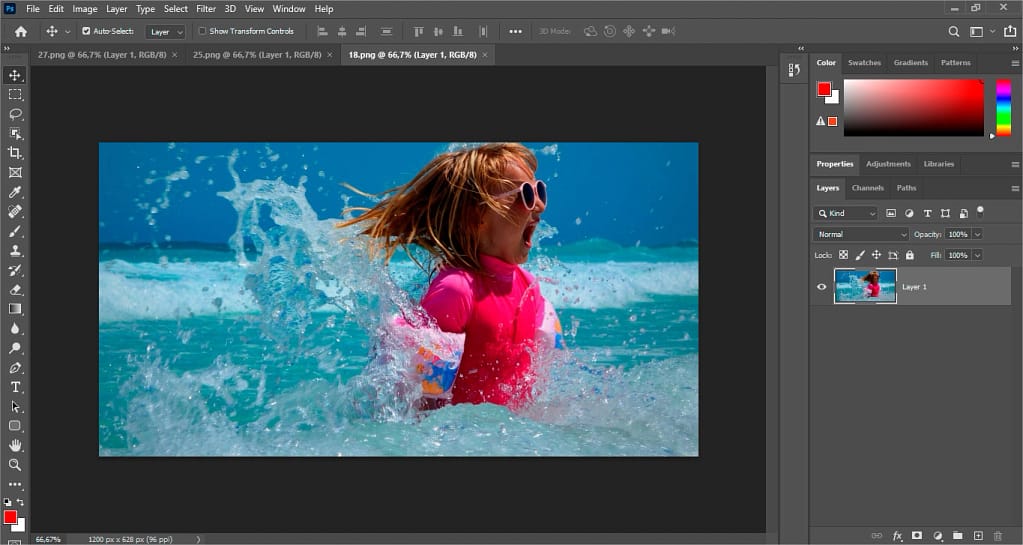The height and width of the screenshot is (545, 1023).
Task: Open the Window menu
Action: click(288, 9)
